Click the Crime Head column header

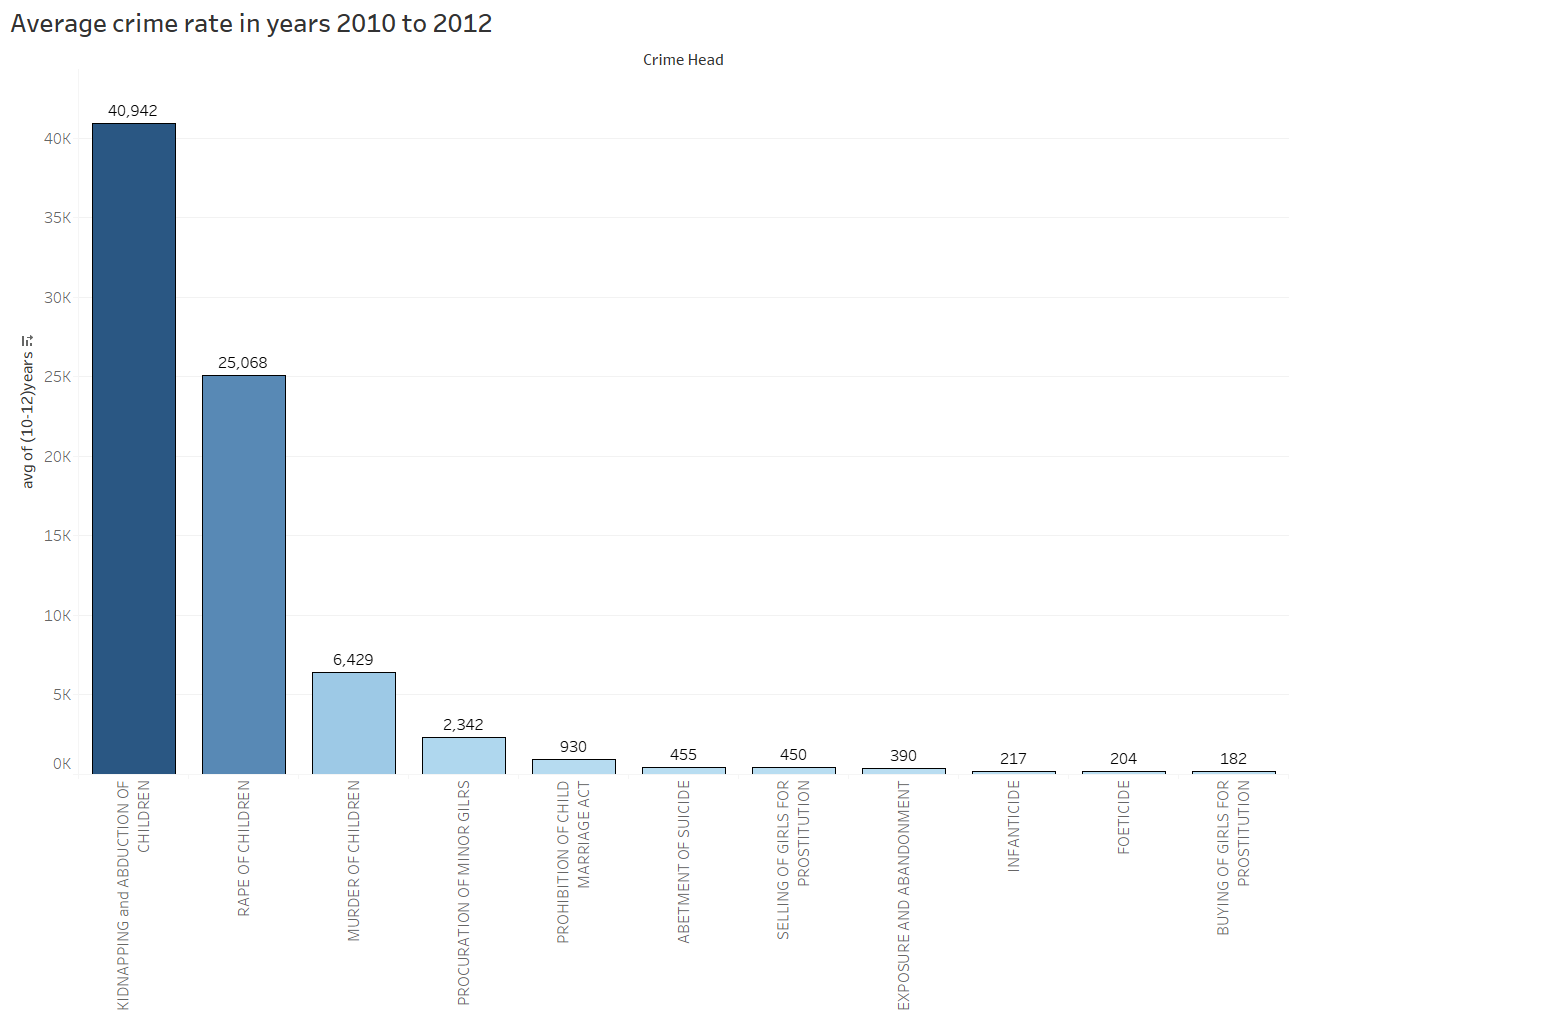683,60
